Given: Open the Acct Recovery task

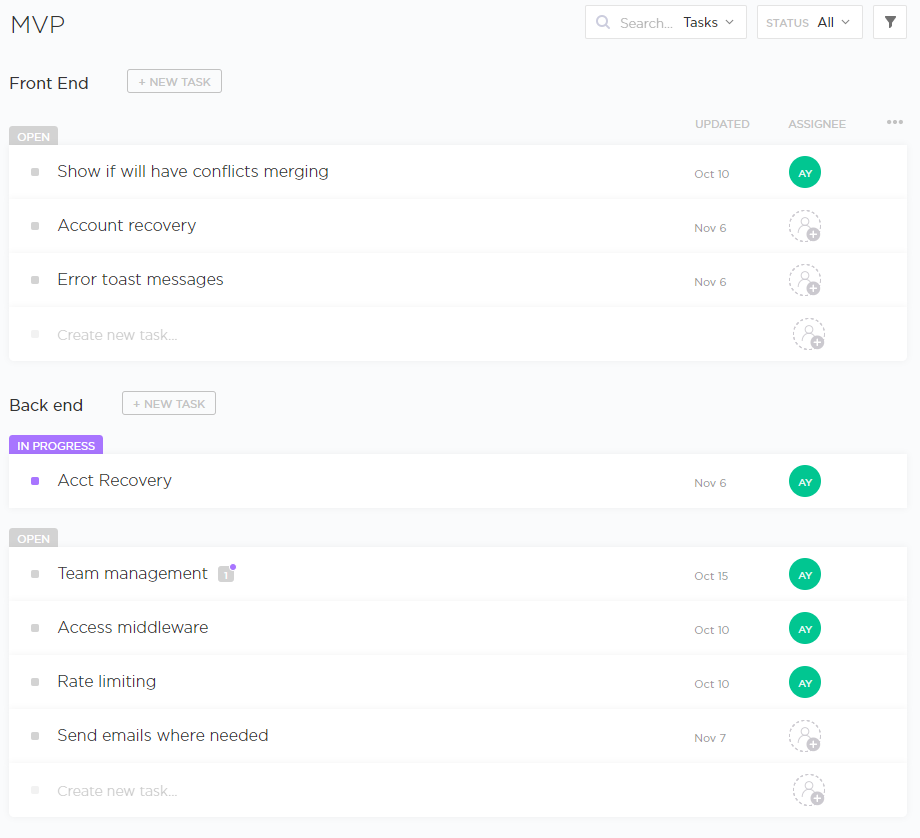Looking at the screenshot, I should pos(114,480).
